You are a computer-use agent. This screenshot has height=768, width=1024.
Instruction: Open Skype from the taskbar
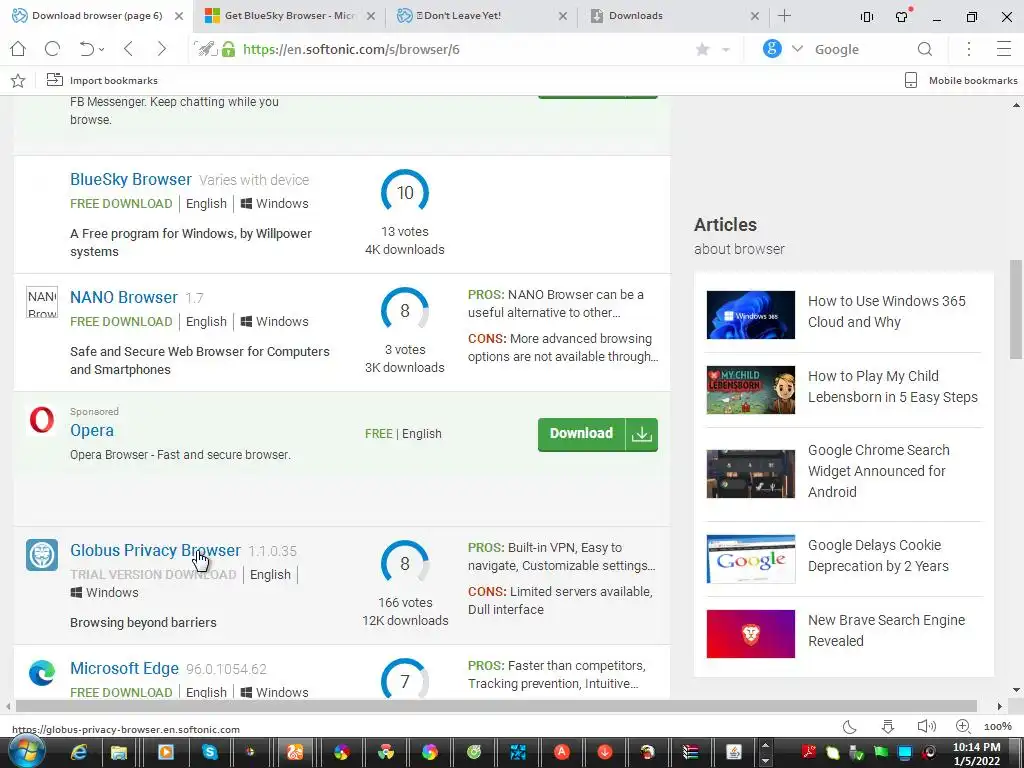pyautogui.click(x=210, y=752)
